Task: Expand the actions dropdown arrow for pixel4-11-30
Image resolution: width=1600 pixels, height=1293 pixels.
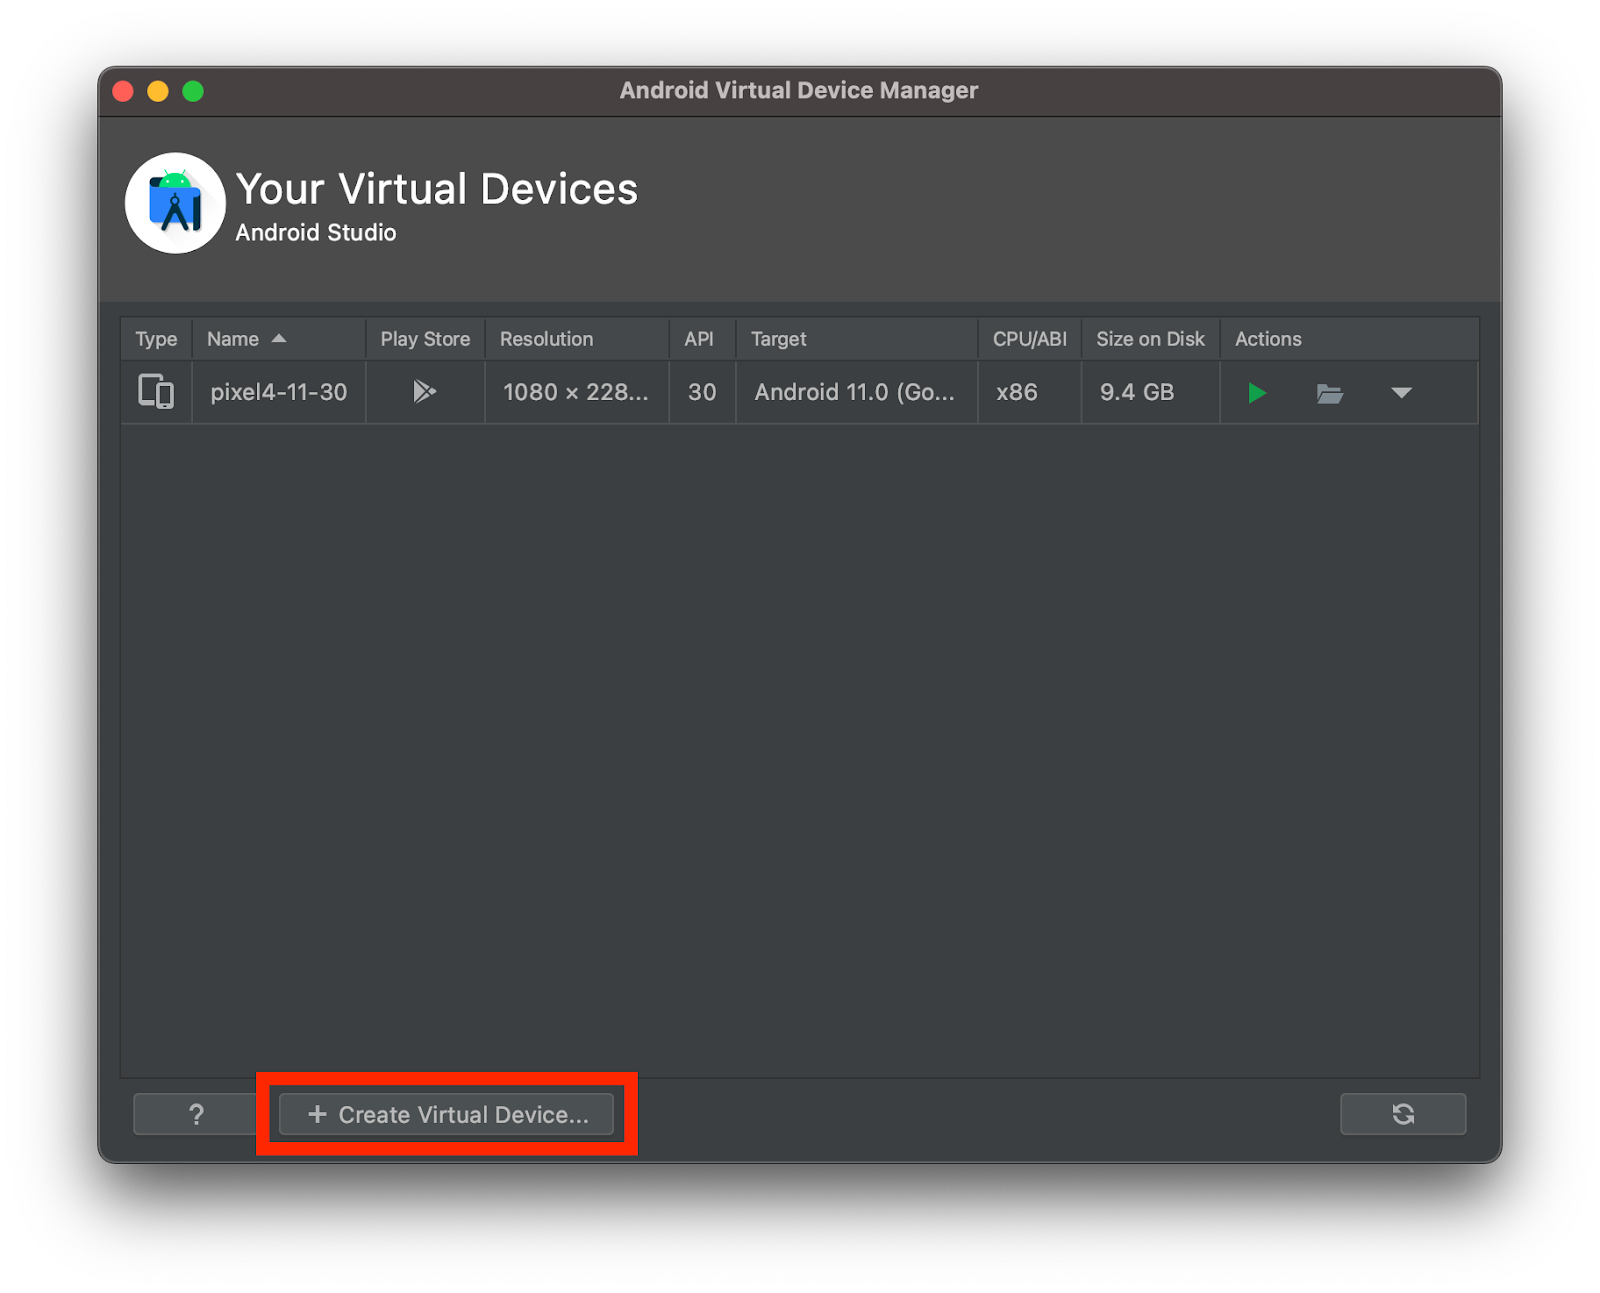Action: (x=1401, y=393)
